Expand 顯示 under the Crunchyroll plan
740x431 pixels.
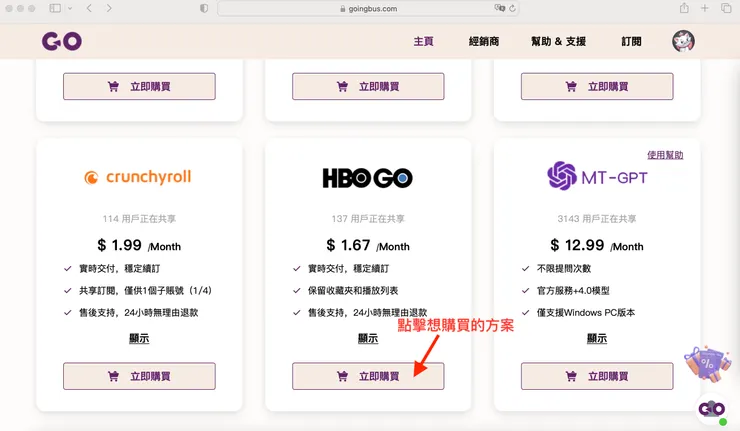coord(139,338)
